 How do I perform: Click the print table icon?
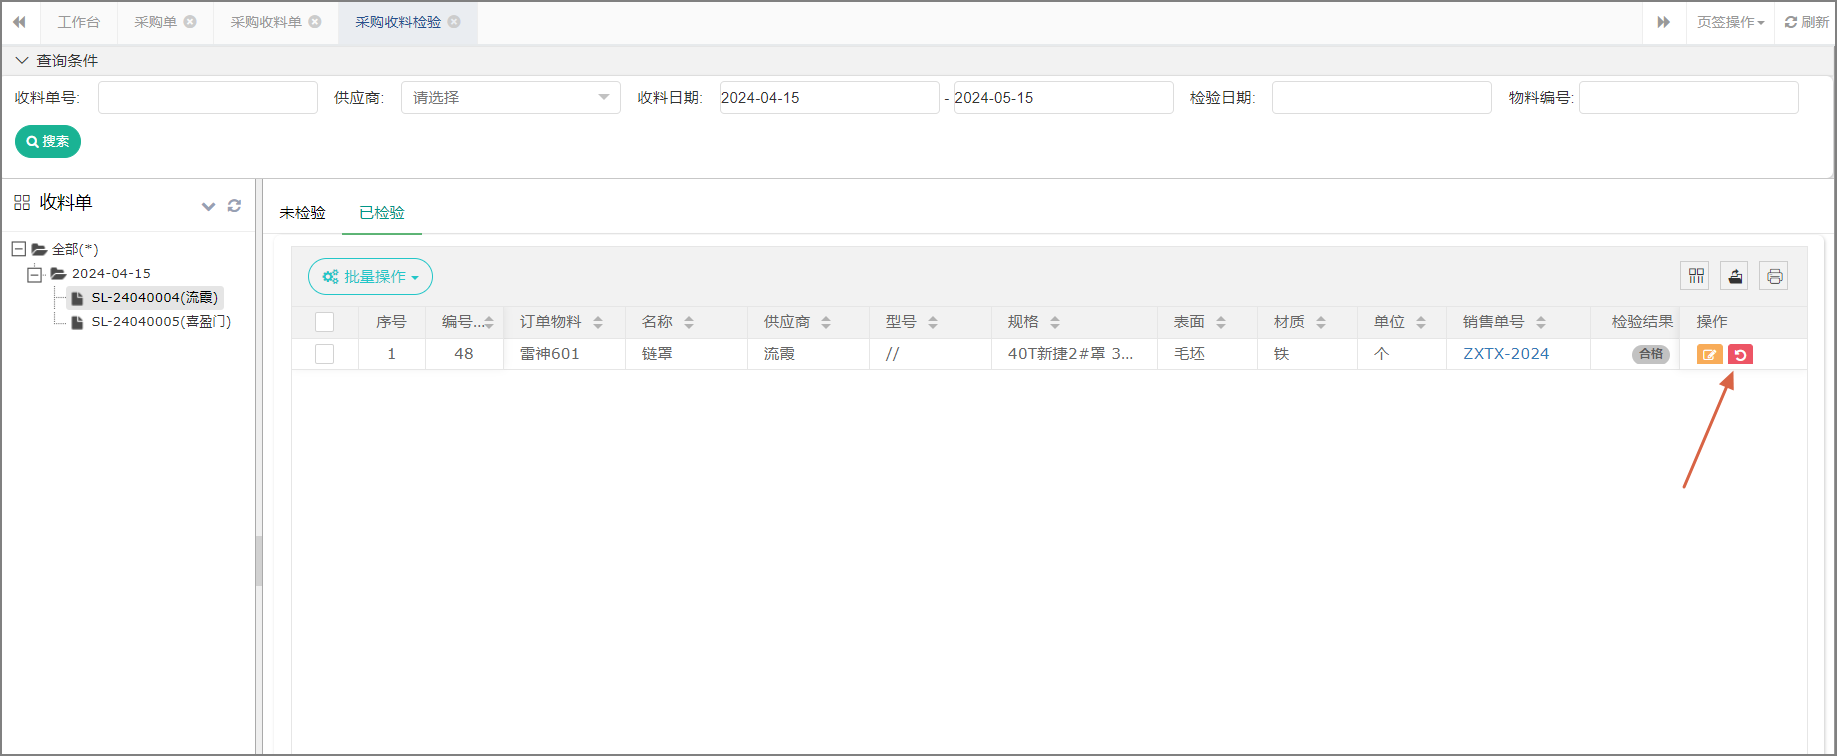click(1774, 276)
